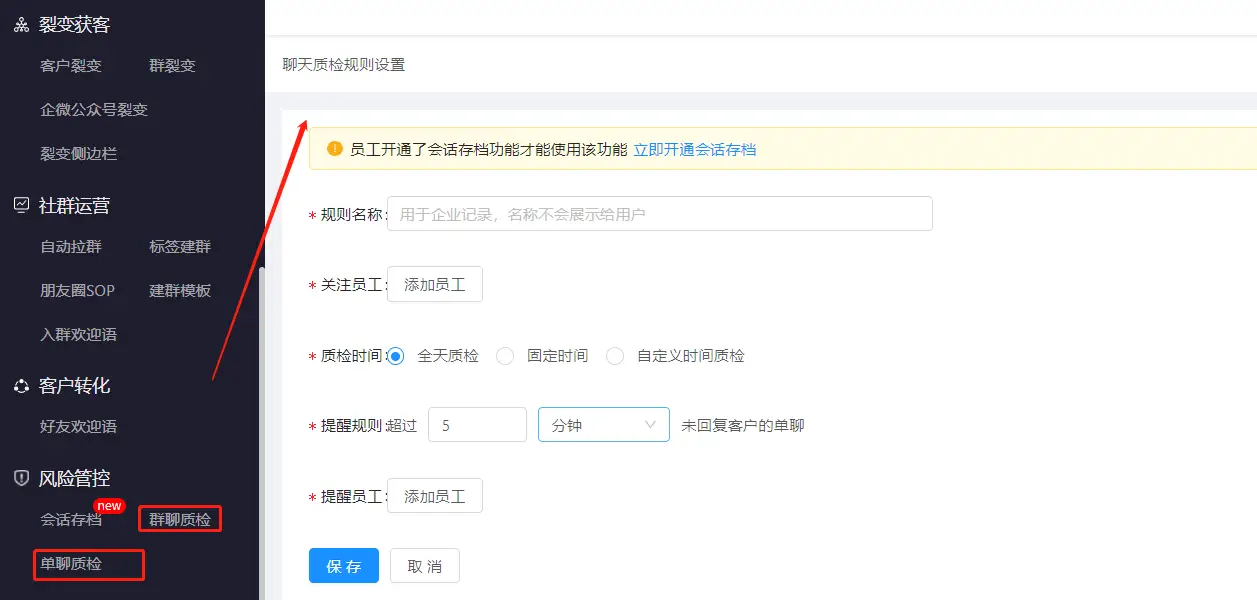This screenshot has width=1257, height=600.
Task: Click the blue 保存 button
Action: pyautogui.click(x=344, y=566)
